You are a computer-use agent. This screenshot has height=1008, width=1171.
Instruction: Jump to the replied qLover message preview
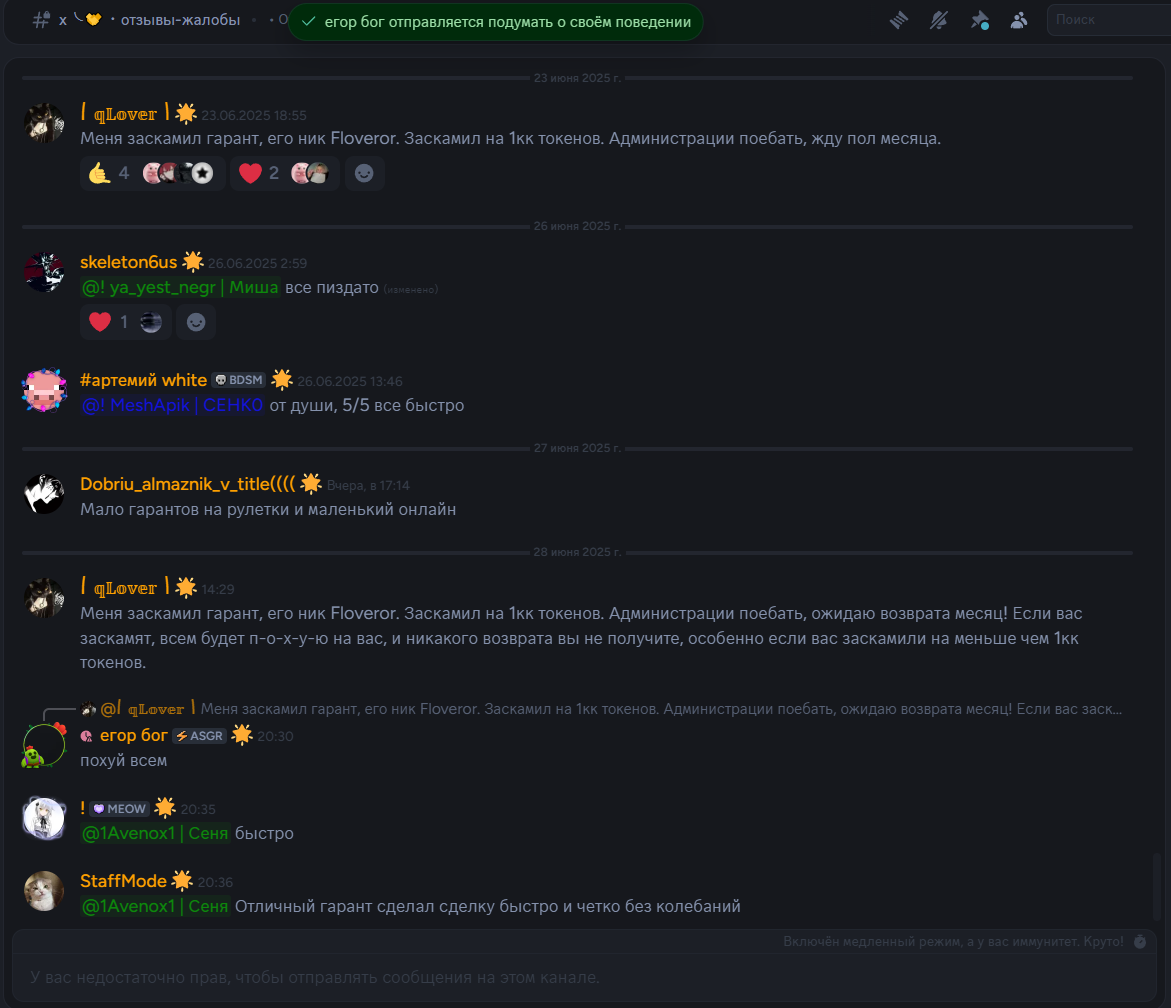coord(661,709)
